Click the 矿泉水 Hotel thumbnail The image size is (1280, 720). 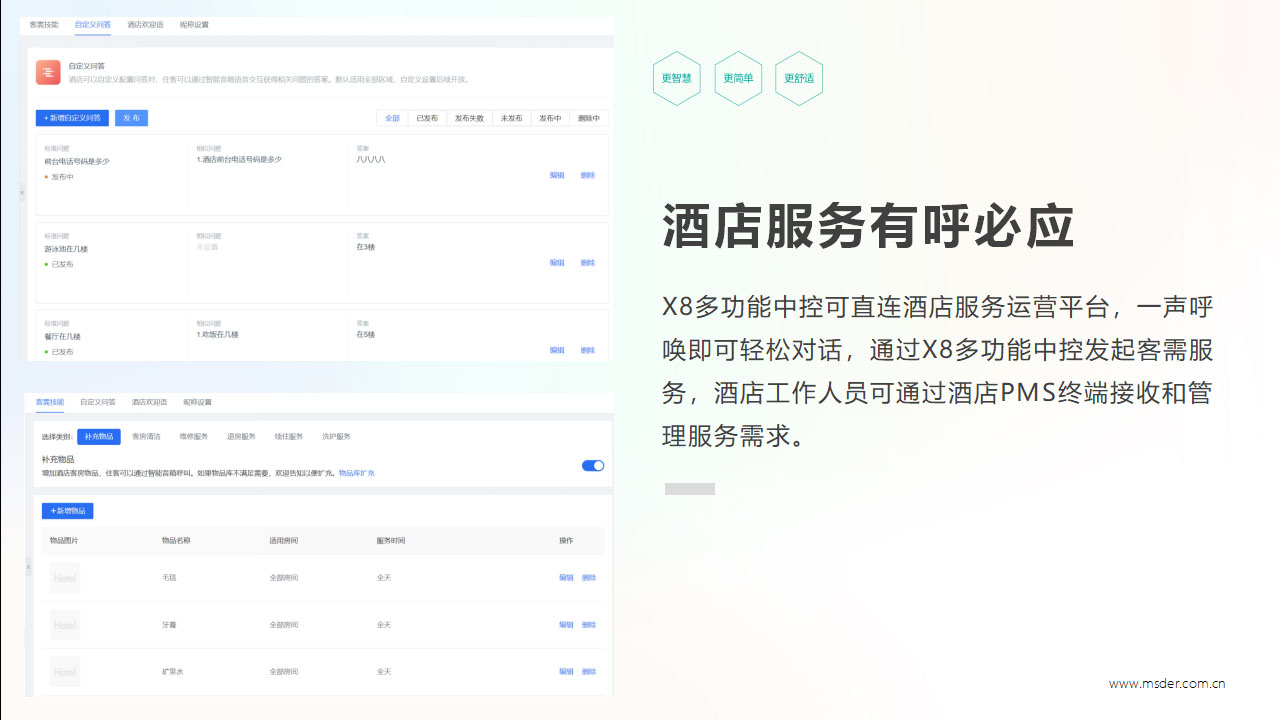coord(65,672)
